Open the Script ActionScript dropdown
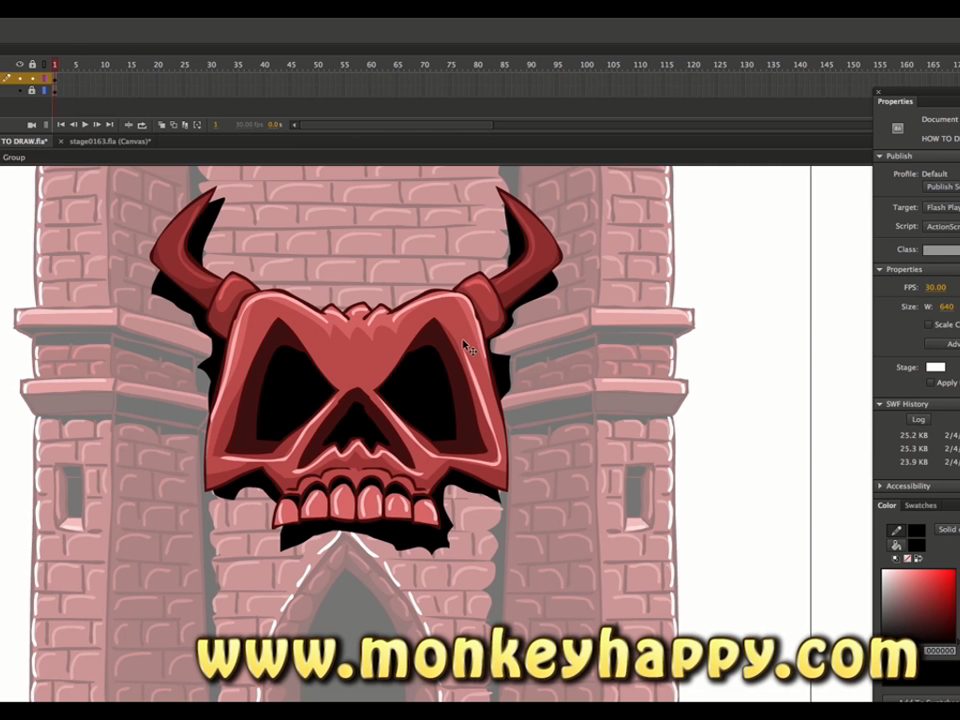The height and width of the screenshot is (720, 960). [x=942, y=227]
